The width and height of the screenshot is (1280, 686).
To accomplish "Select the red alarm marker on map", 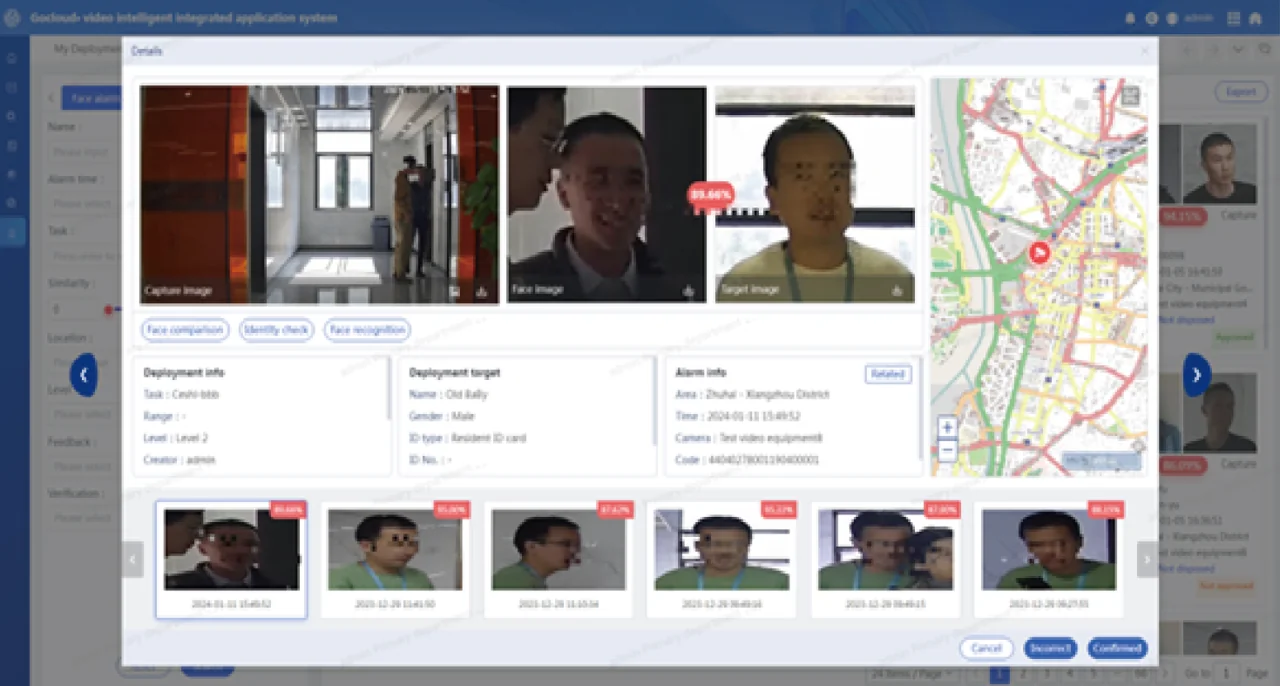I will [1039, 253].
